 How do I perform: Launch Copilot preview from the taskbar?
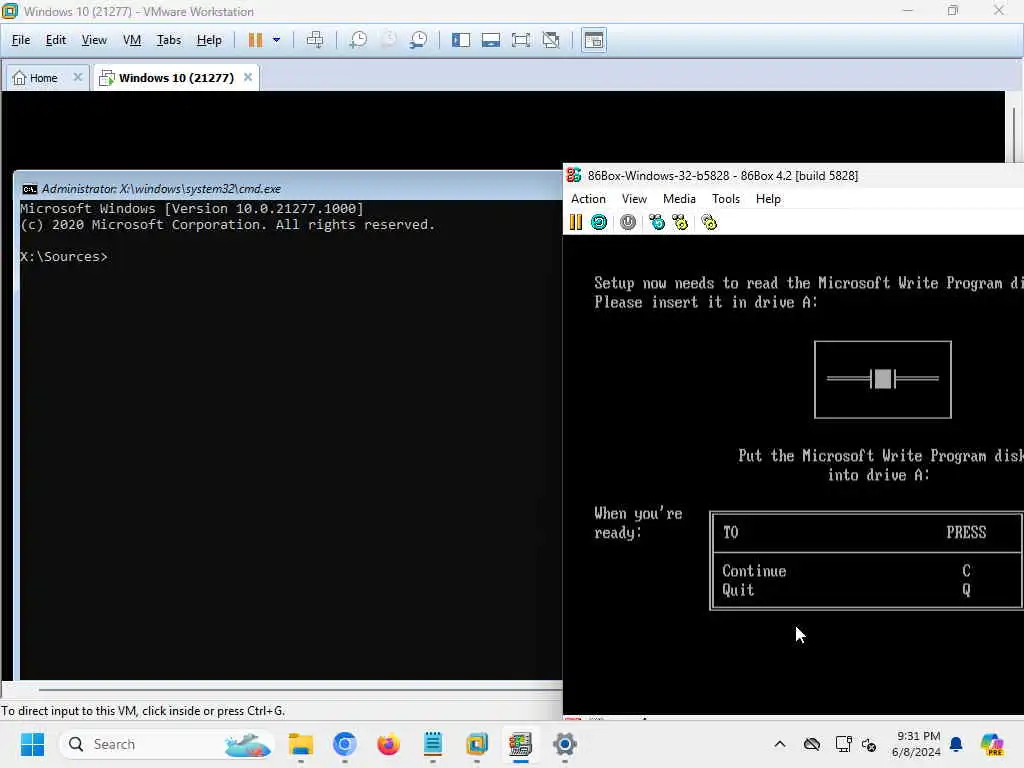tap(992, 744)
